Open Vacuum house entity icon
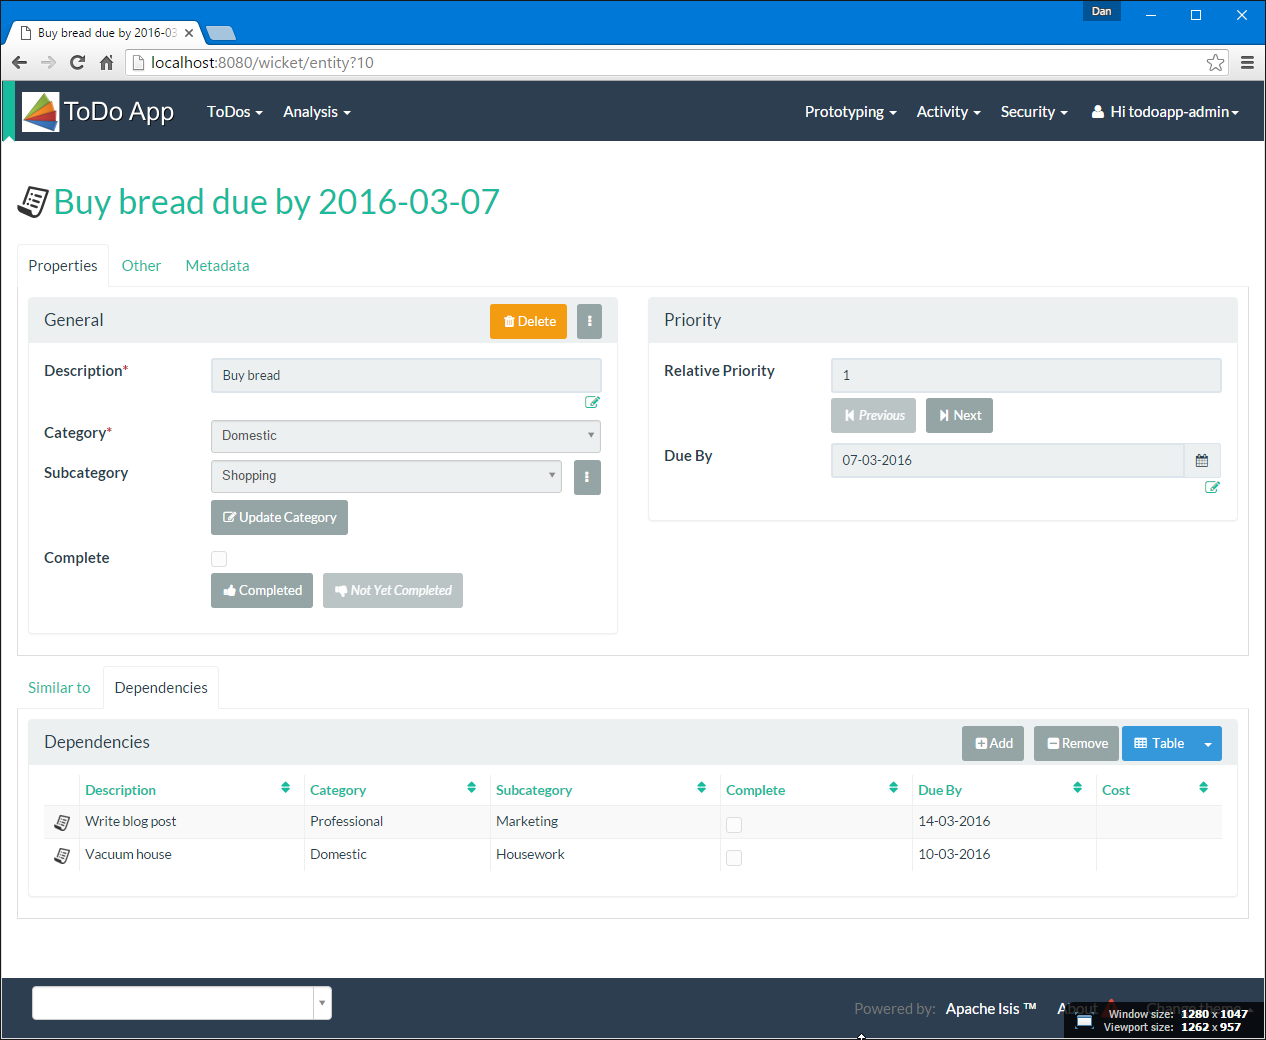This screenshot has height=1040, width=1266. pos(62,855)
